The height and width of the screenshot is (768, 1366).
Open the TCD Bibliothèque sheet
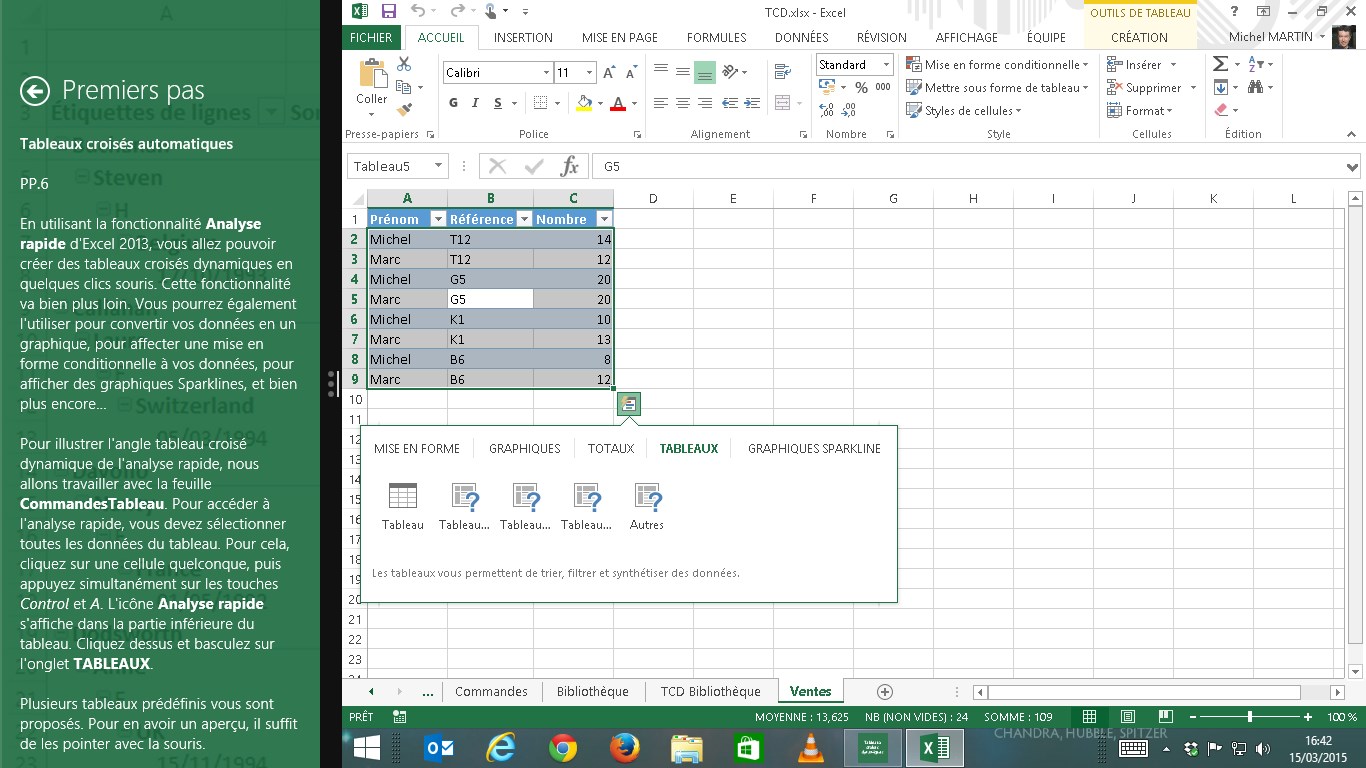coord(710,691)
